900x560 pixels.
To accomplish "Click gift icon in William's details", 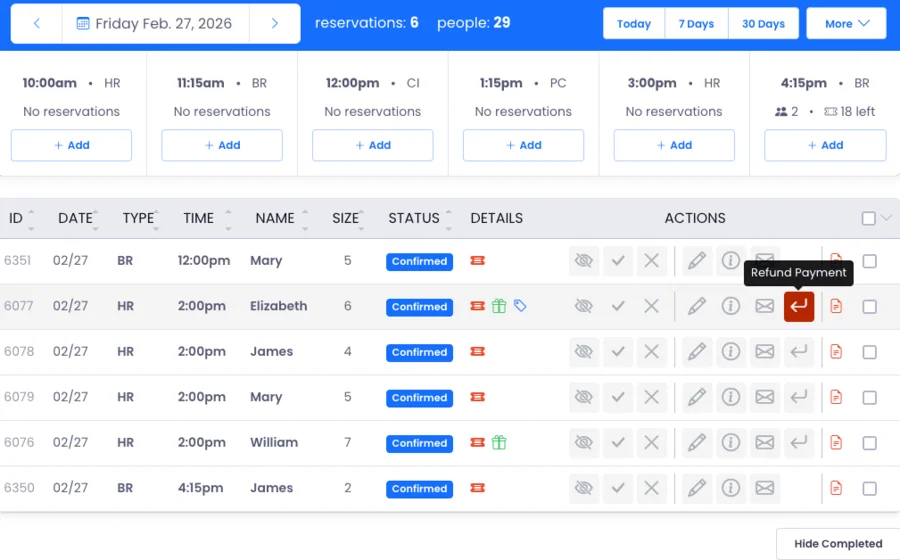I will [499, 442].
